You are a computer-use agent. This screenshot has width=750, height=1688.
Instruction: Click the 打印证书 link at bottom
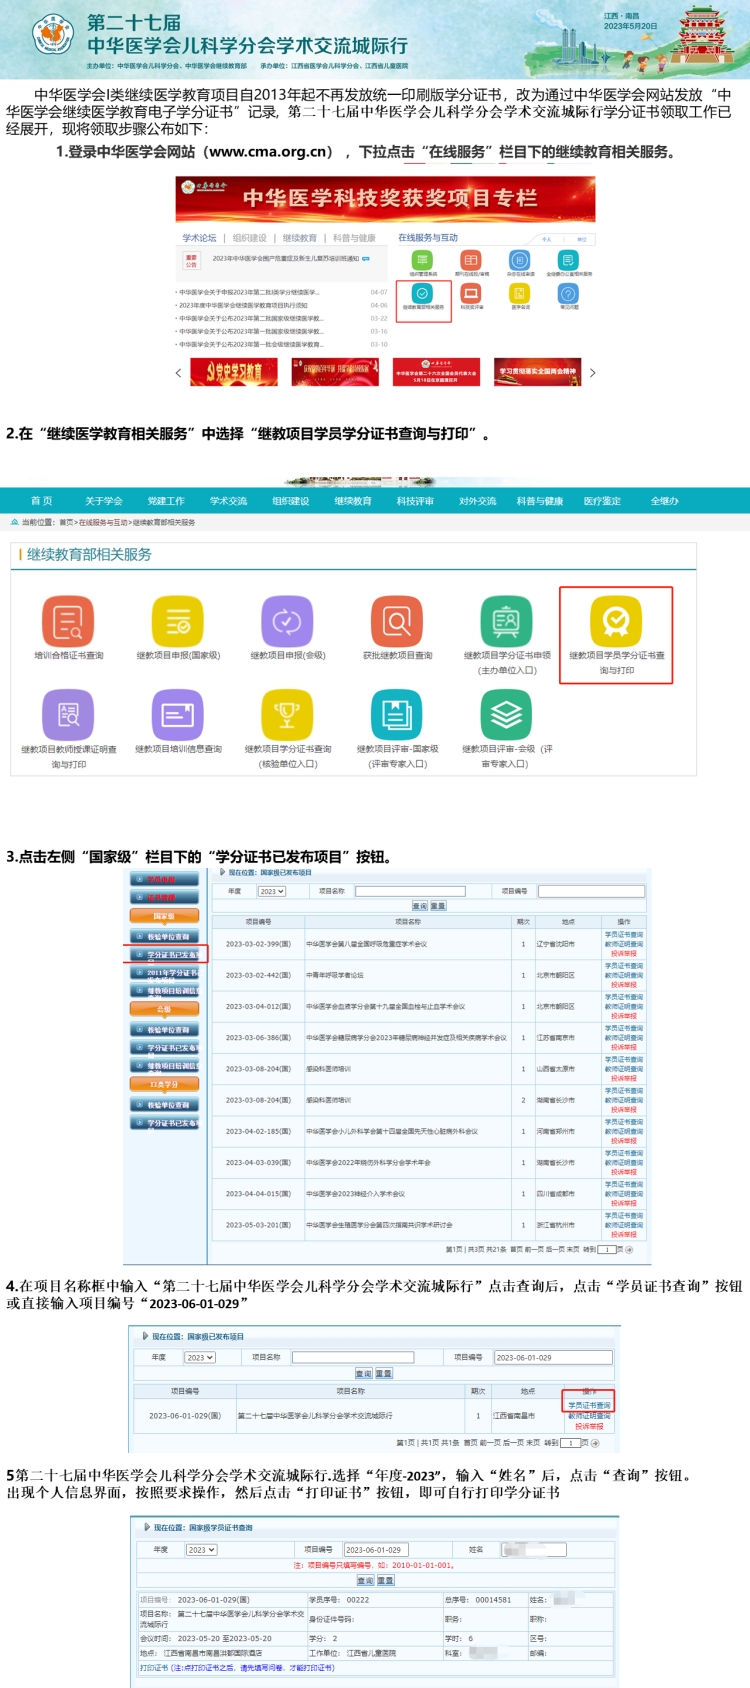(x=154, y=1668)
